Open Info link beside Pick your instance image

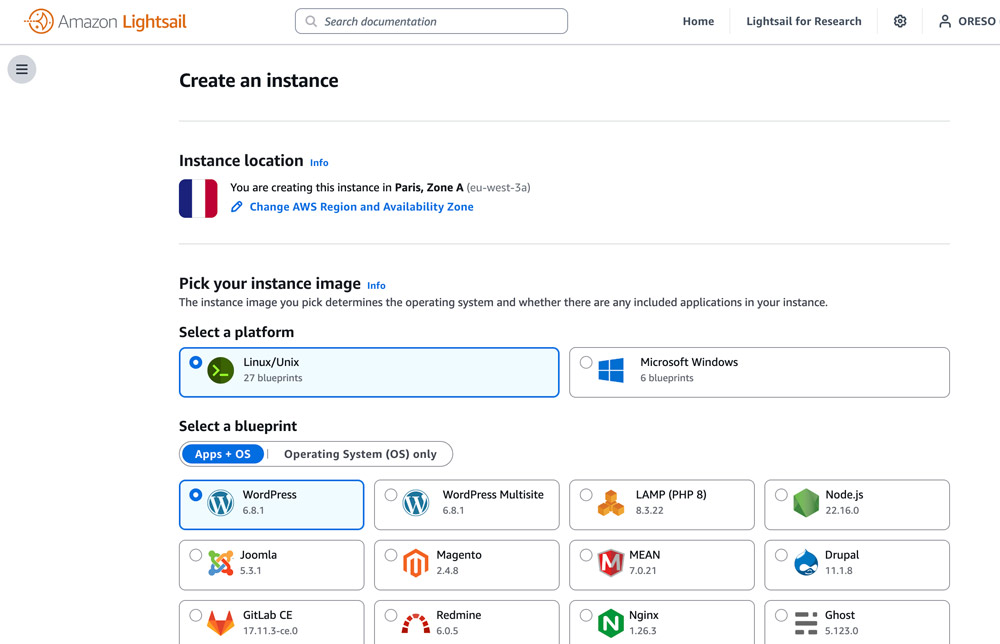pos(376,286)
